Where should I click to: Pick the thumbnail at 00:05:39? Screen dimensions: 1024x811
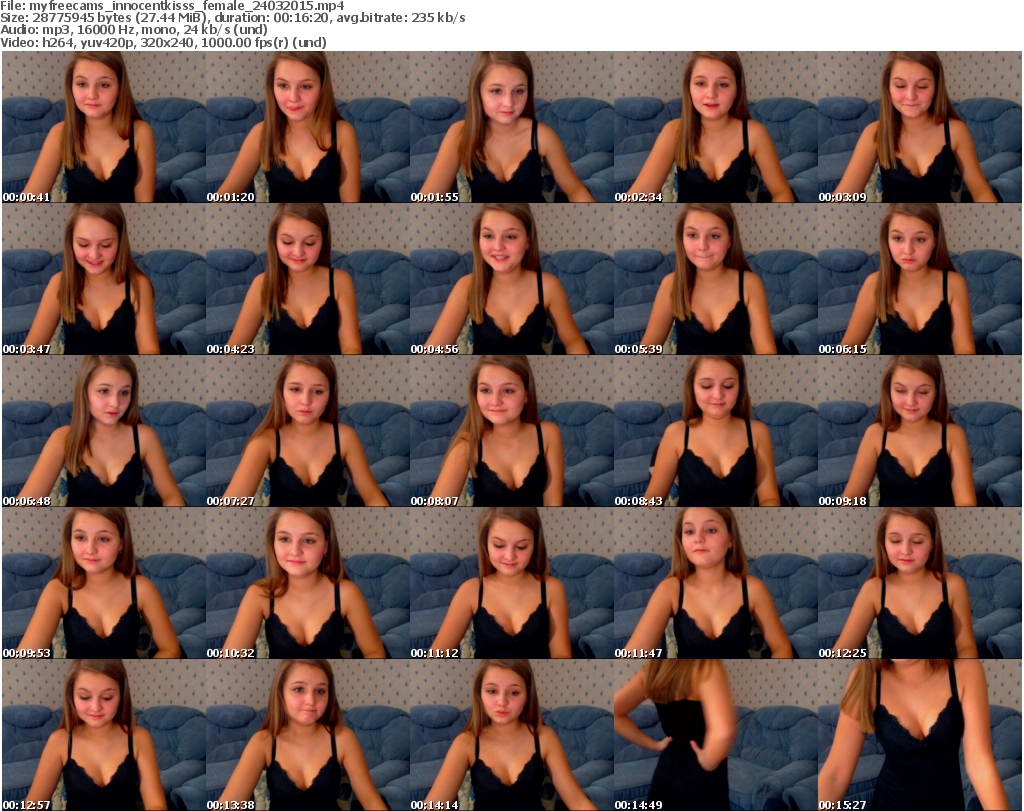click(716, 279)
